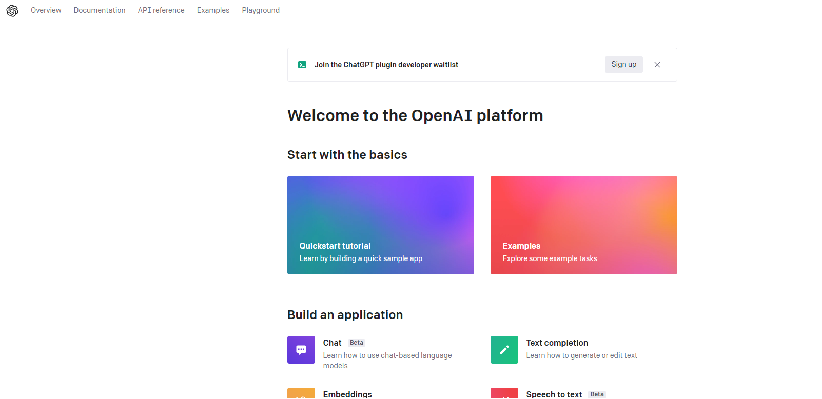Select Examples in the top navigation
Viewport: 822px width, 399px height.
coord(213,10)
